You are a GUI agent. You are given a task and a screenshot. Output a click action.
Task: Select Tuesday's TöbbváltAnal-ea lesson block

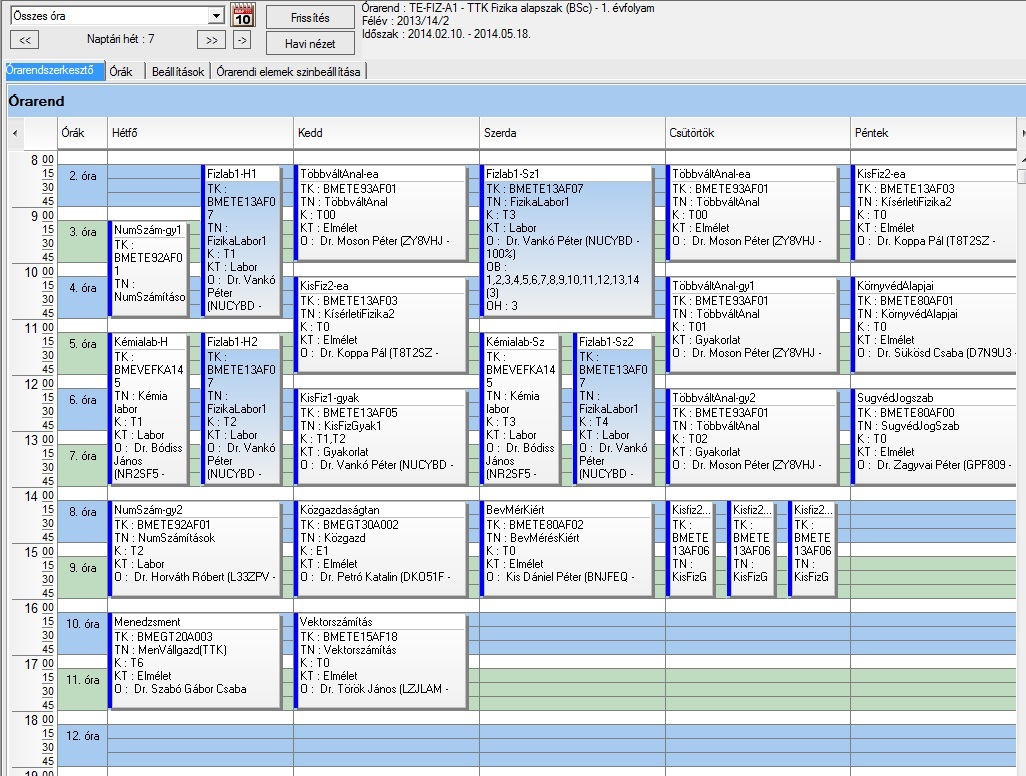(381, 213)
